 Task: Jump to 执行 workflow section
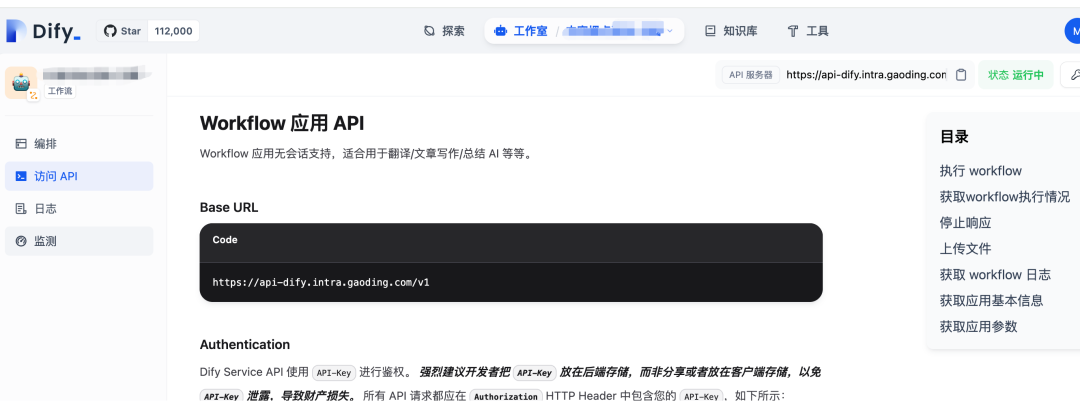pyautogui.click(x=980, y=171)
